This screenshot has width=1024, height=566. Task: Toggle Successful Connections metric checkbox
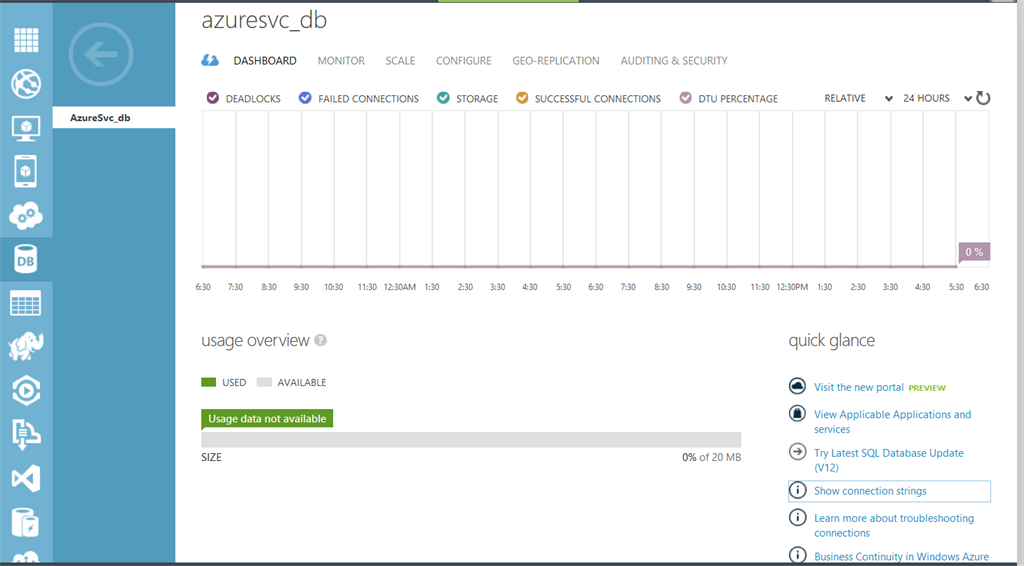tap(522, 98)
